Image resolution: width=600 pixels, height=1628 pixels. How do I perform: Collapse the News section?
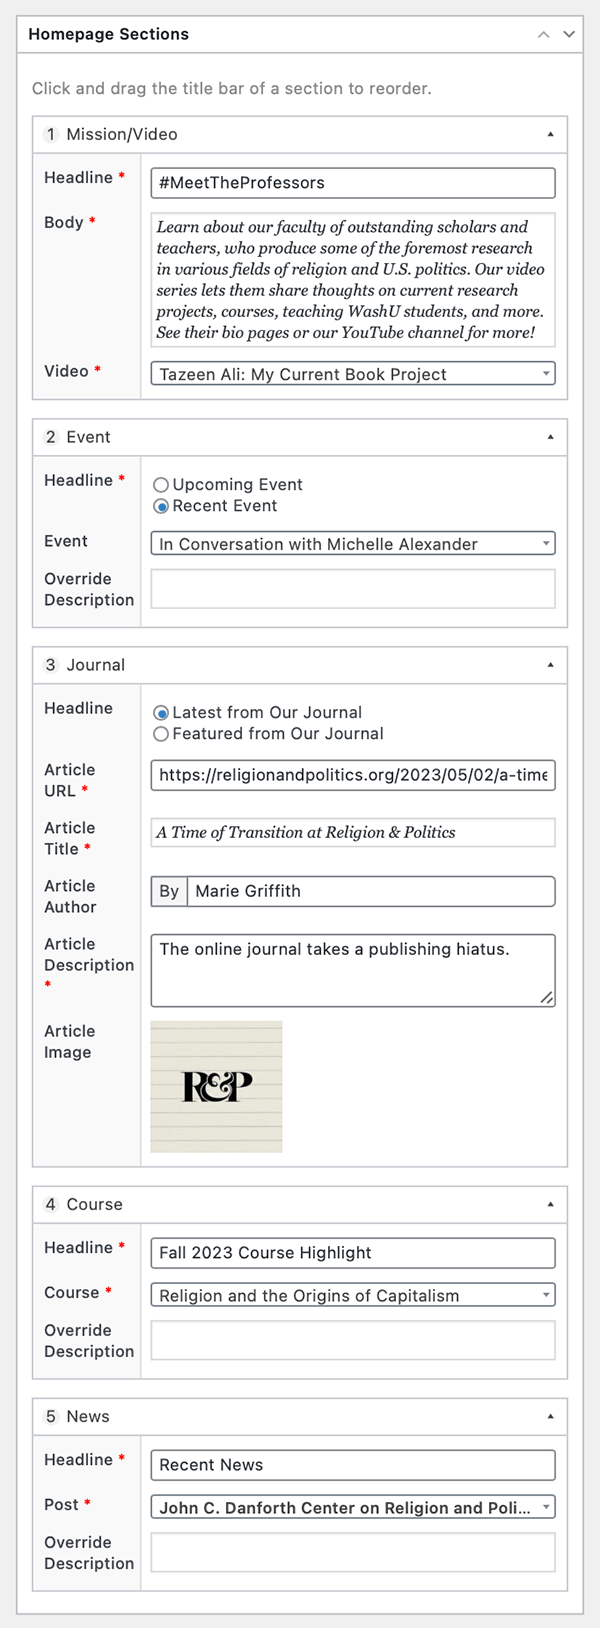pos(550,1417)
